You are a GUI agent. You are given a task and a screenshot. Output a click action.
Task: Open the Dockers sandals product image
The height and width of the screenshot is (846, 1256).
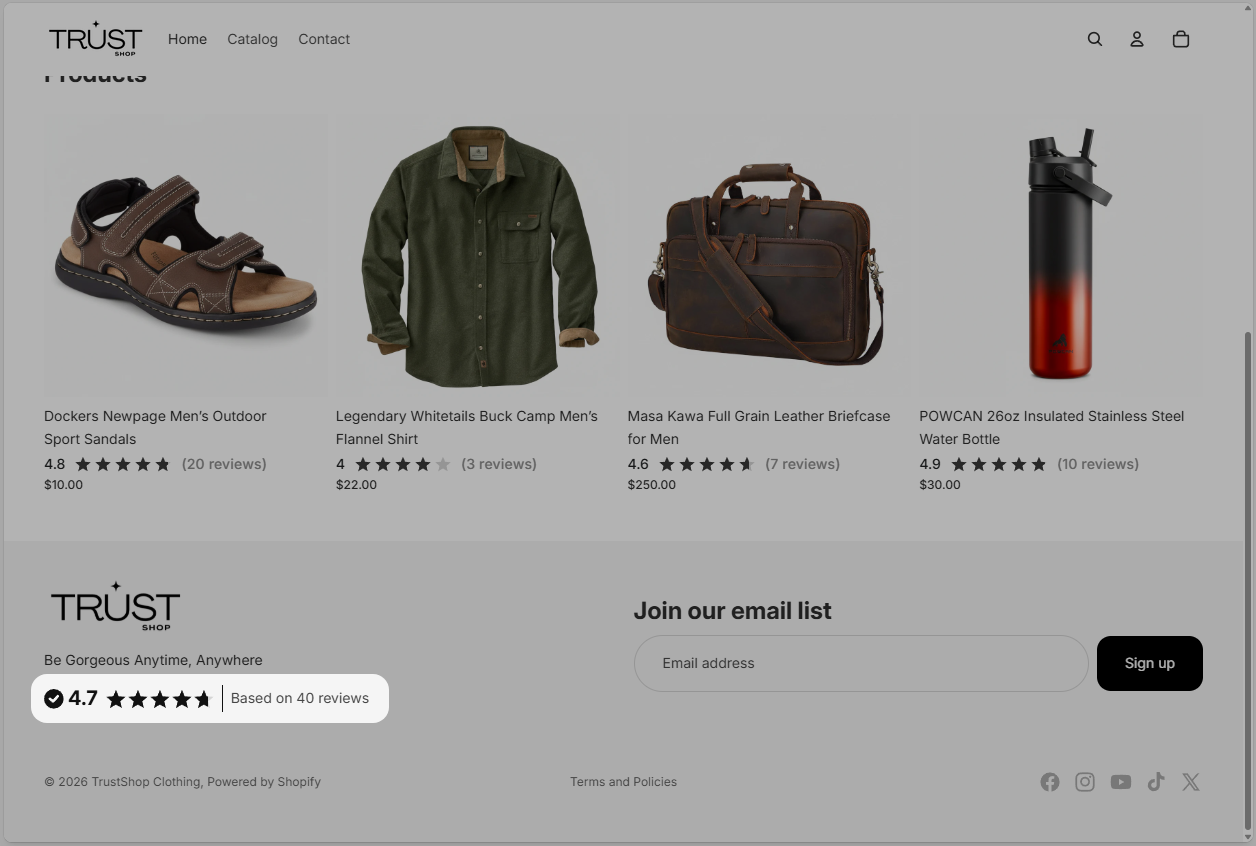[x=186, y=255]
